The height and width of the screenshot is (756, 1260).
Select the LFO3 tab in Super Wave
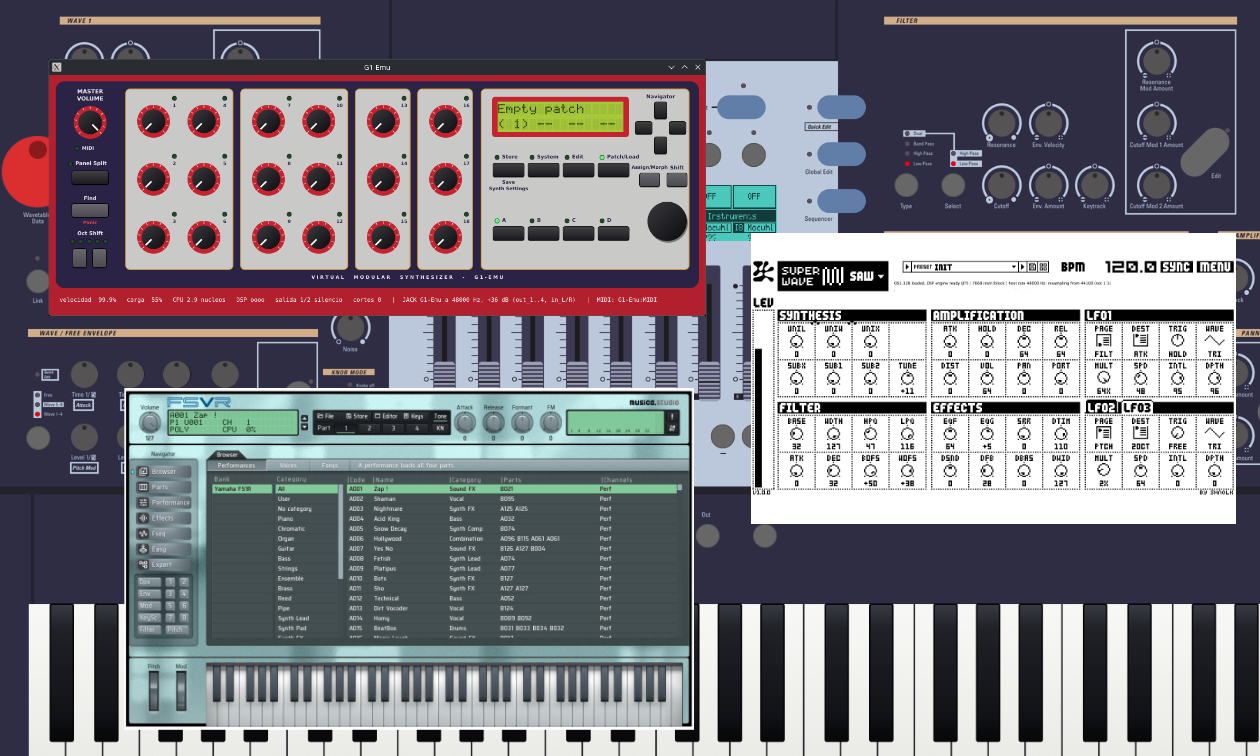coord(1136,407)
